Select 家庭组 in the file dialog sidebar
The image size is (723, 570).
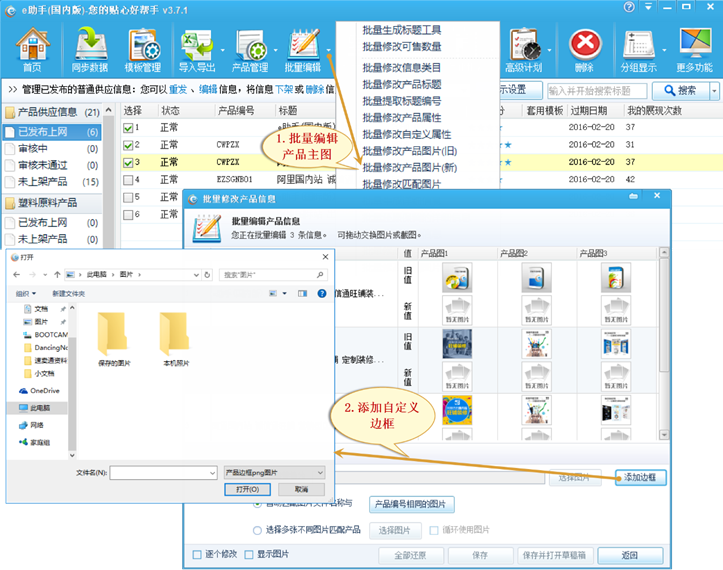pyautogui.click(x=35, y=442)
